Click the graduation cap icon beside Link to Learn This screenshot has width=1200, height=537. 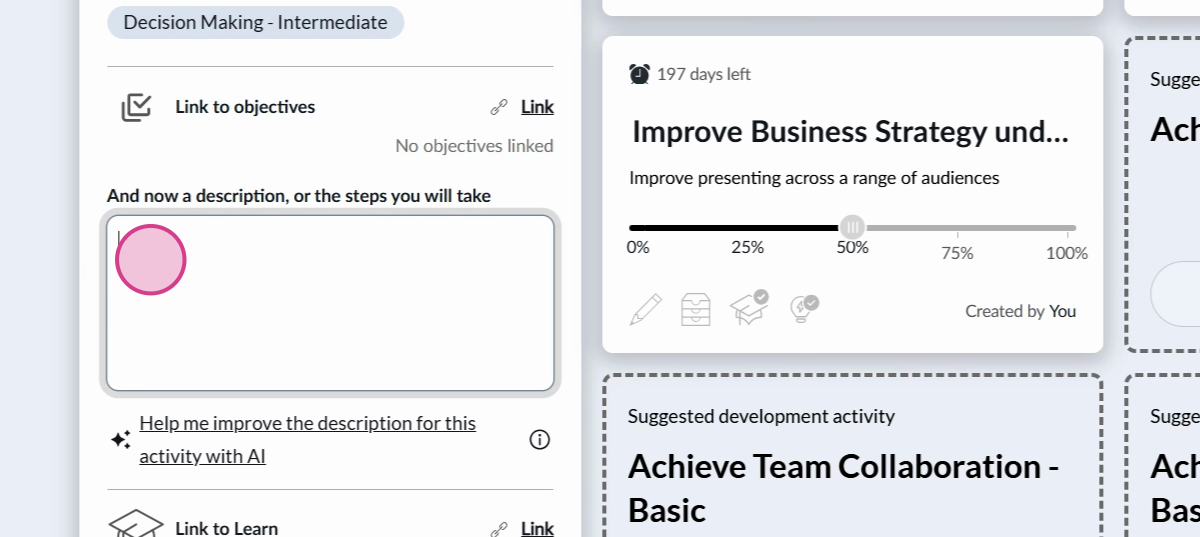pyautogui.click(x=136, y=526)
